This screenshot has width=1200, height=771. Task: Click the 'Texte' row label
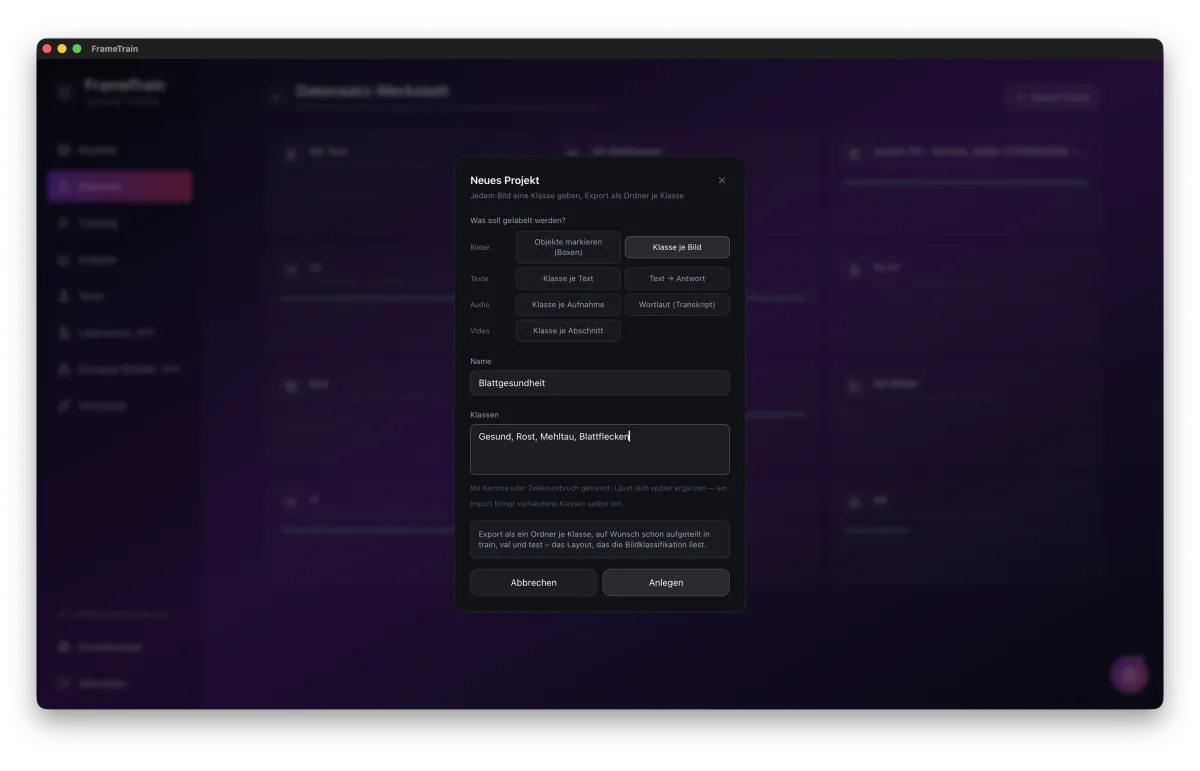479,278
